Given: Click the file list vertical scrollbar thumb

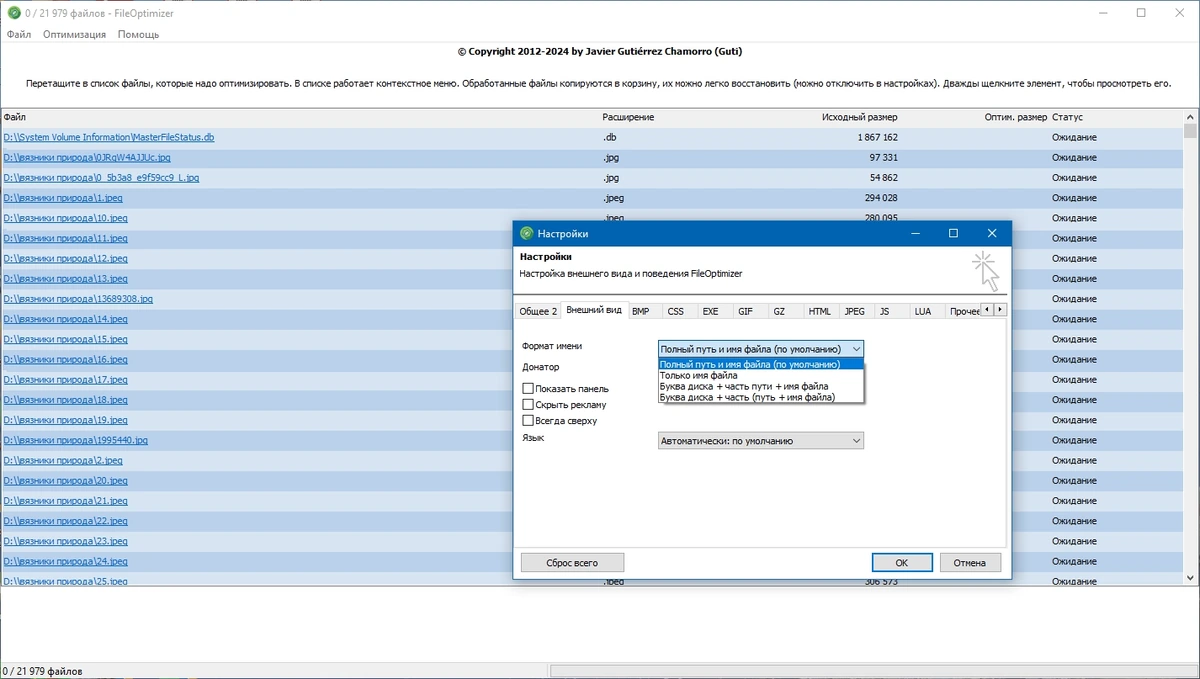Looking at the screenshot, I should pos(1190,130).
